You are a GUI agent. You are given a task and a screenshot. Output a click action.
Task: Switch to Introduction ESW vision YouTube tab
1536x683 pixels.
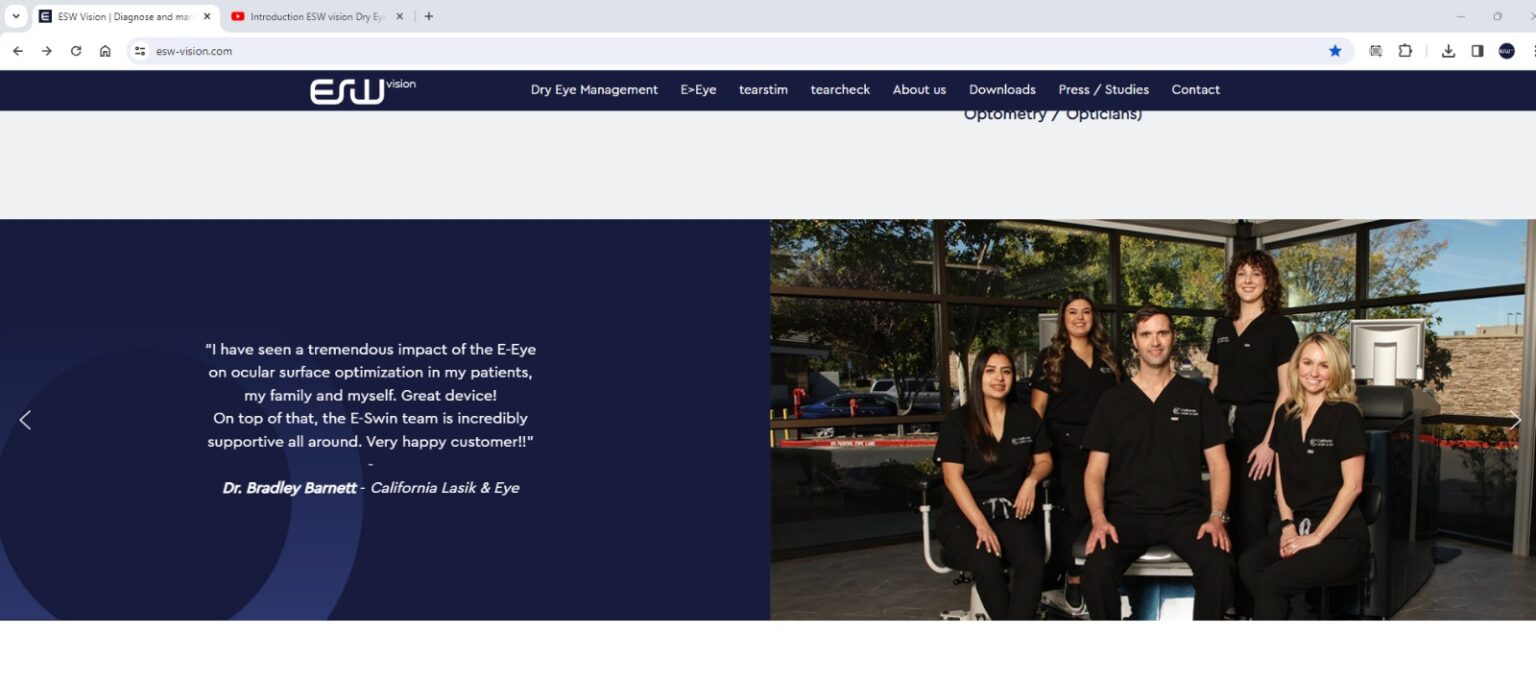point(318,17)
